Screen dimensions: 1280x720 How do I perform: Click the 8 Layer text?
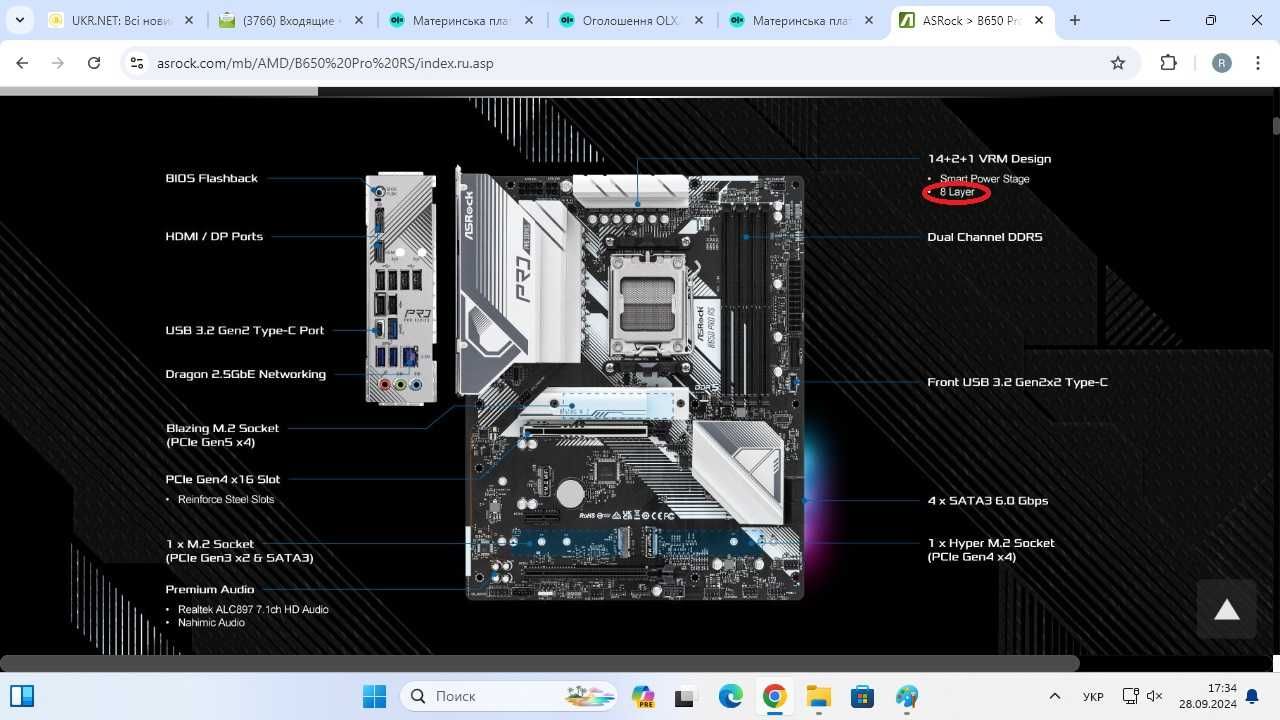pos(957,192)
